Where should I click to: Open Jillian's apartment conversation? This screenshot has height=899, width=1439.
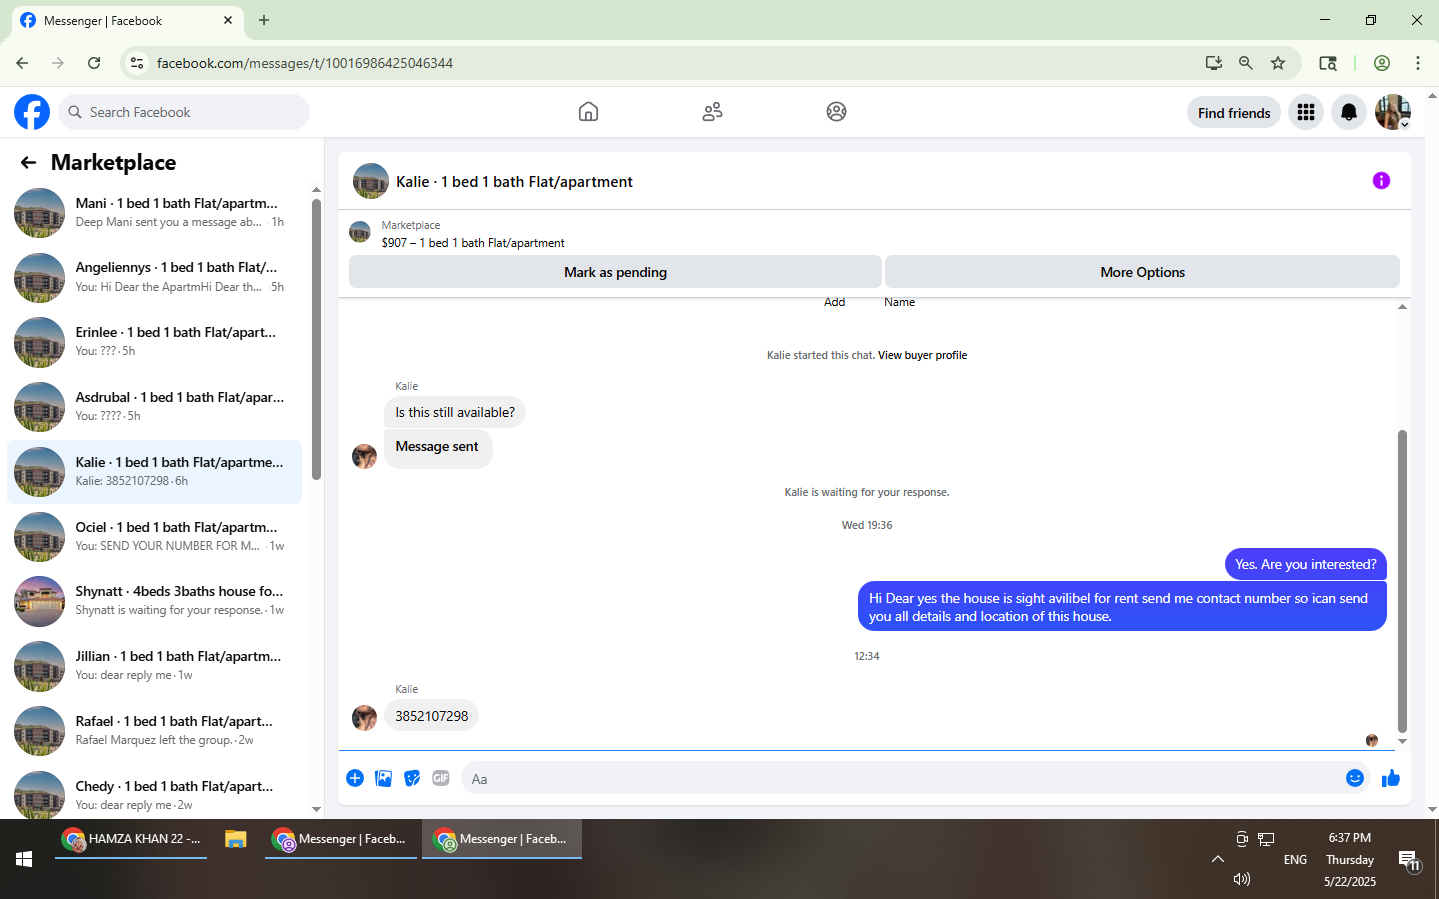point(155,666)
